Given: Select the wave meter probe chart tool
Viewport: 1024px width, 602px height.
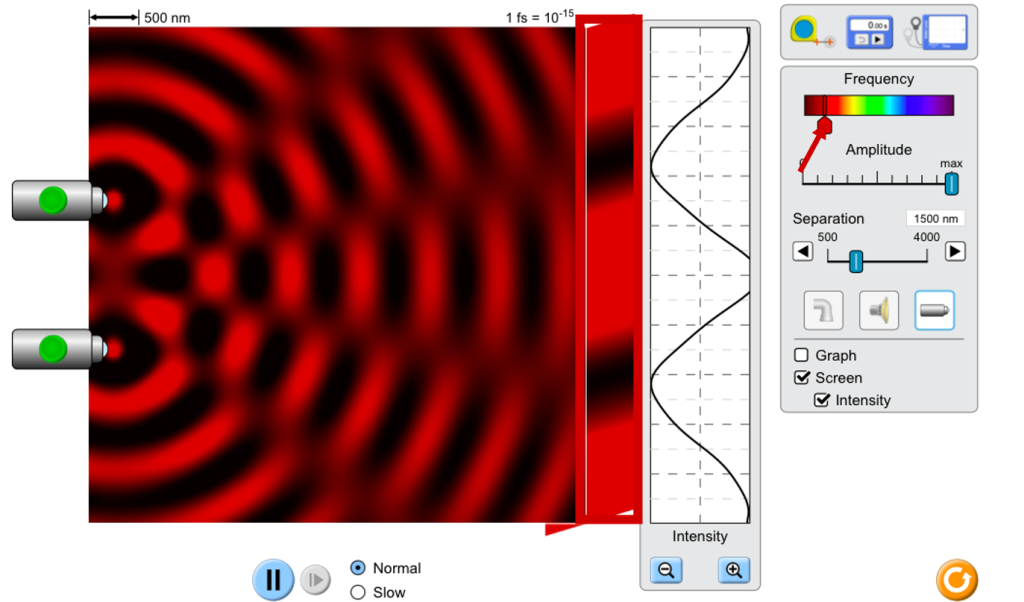Looking at the screenshot, I should [936, 32].
